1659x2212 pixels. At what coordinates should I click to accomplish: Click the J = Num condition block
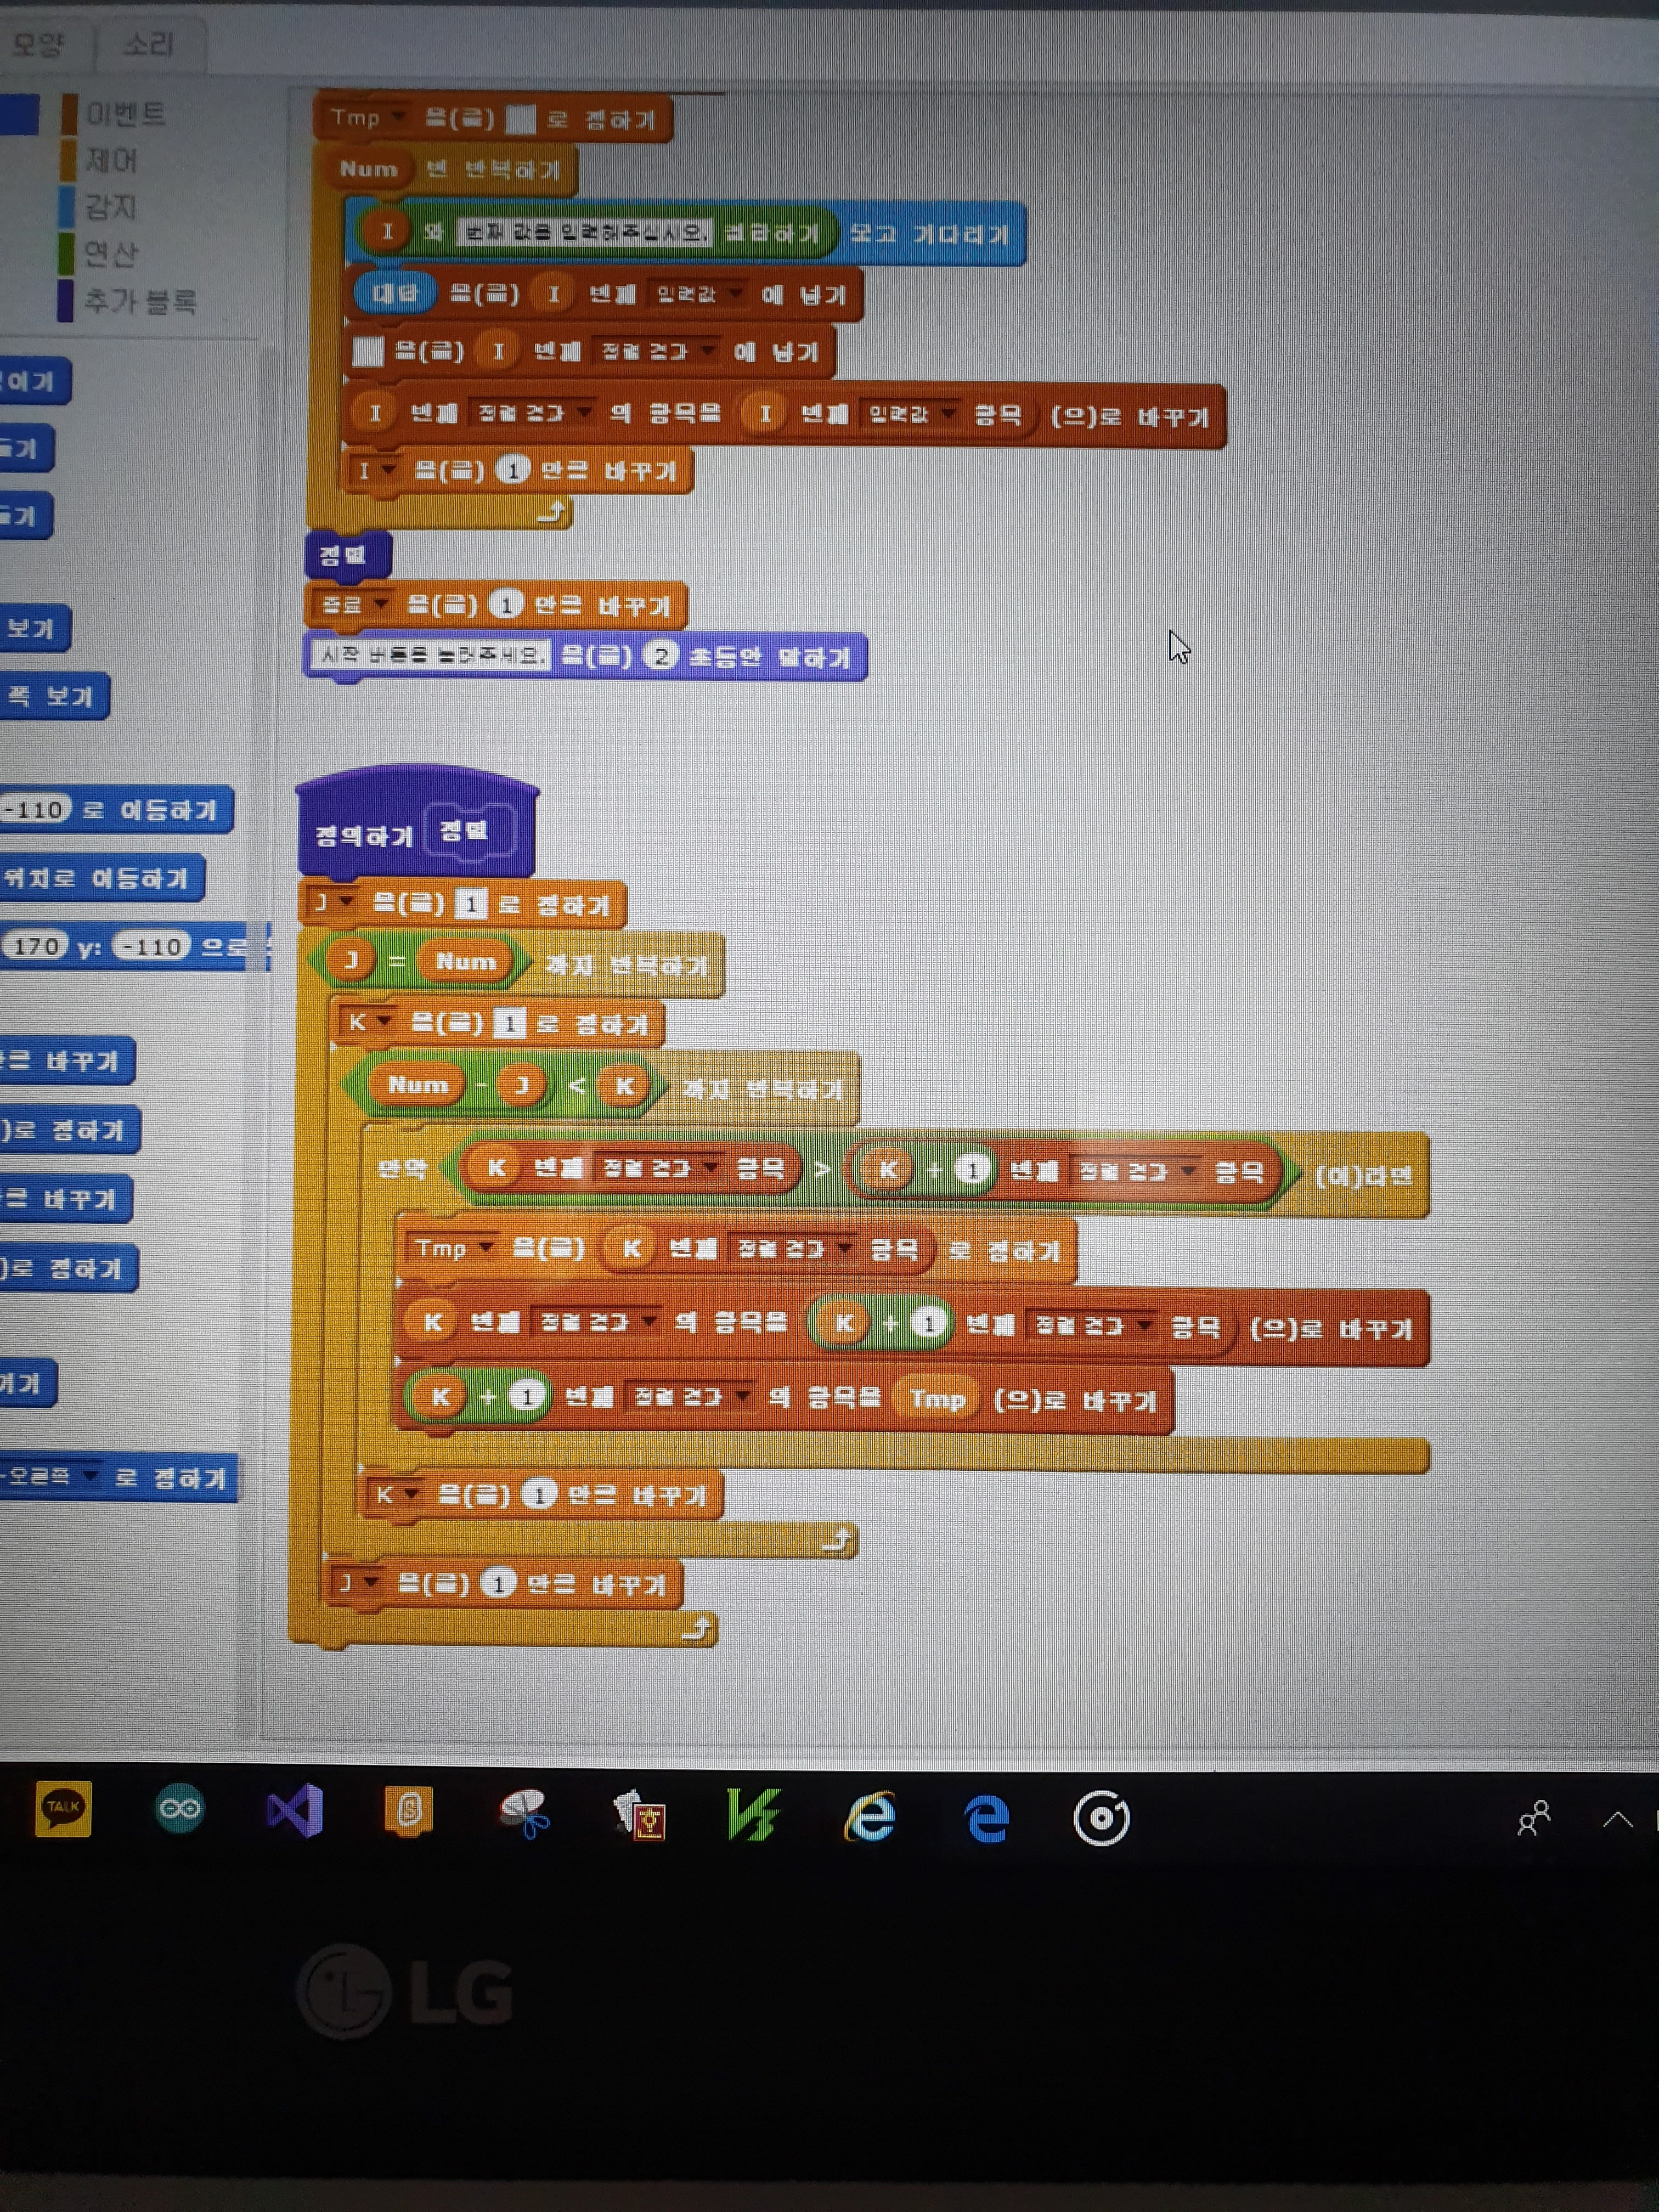click(x=420, y=961)
